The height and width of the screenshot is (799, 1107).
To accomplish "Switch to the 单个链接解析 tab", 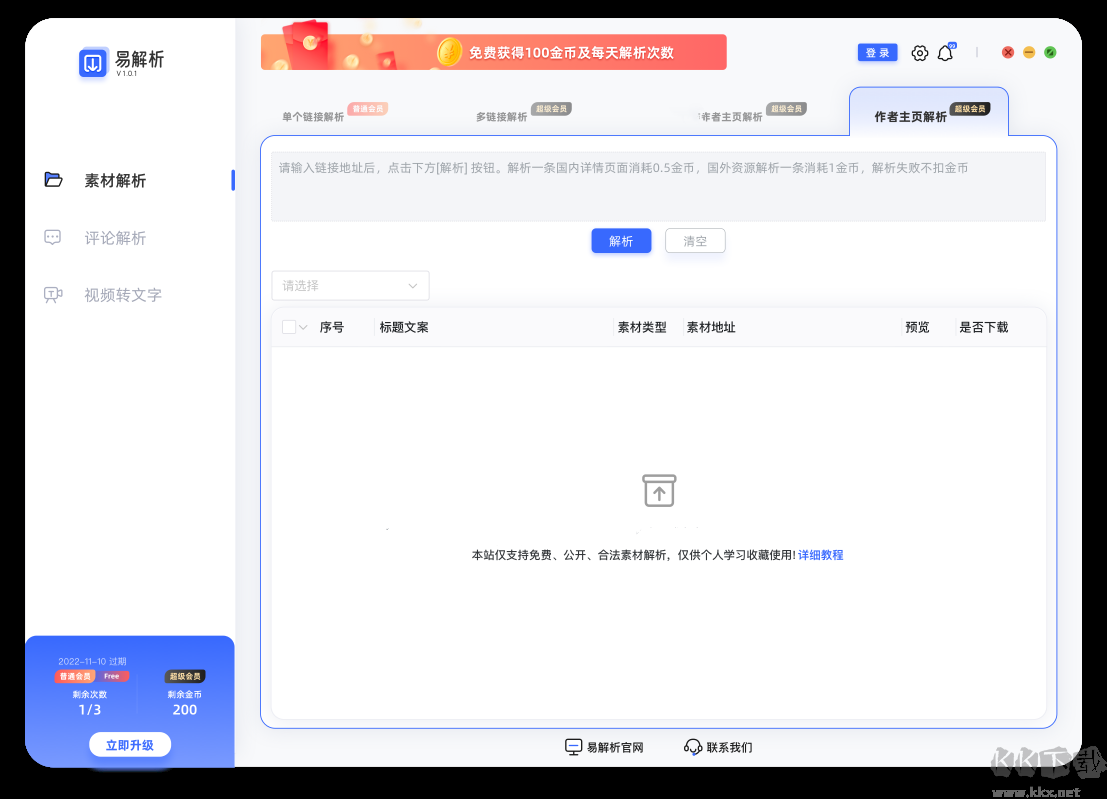I will tap(313, 116).
